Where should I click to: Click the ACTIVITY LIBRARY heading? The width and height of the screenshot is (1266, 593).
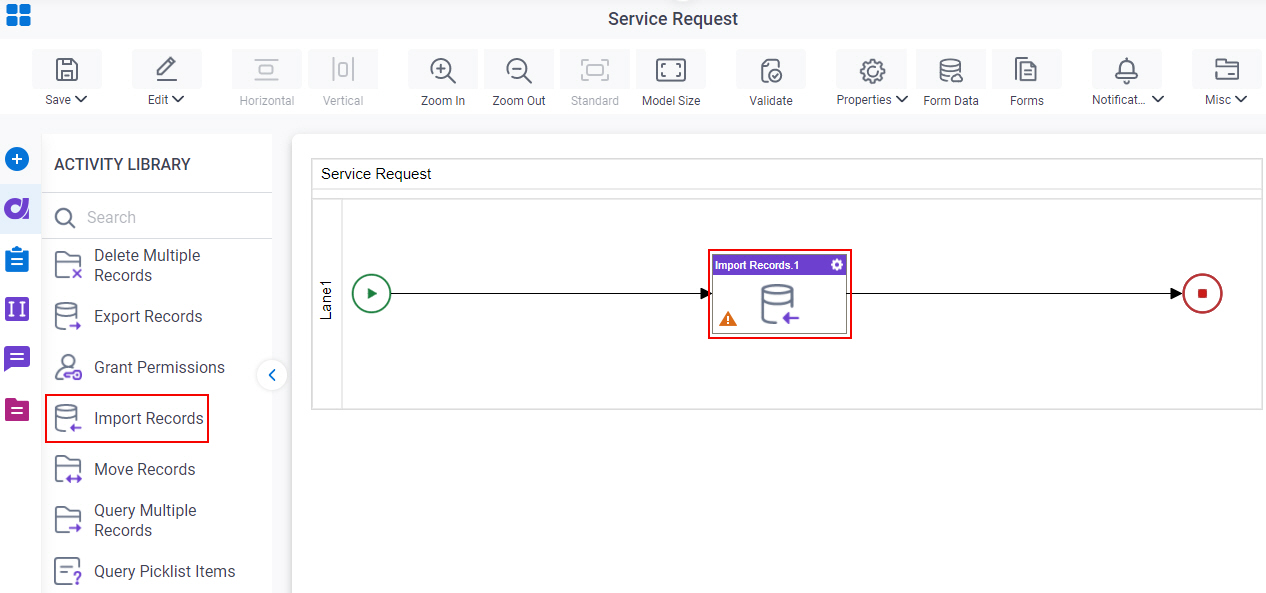122,164
